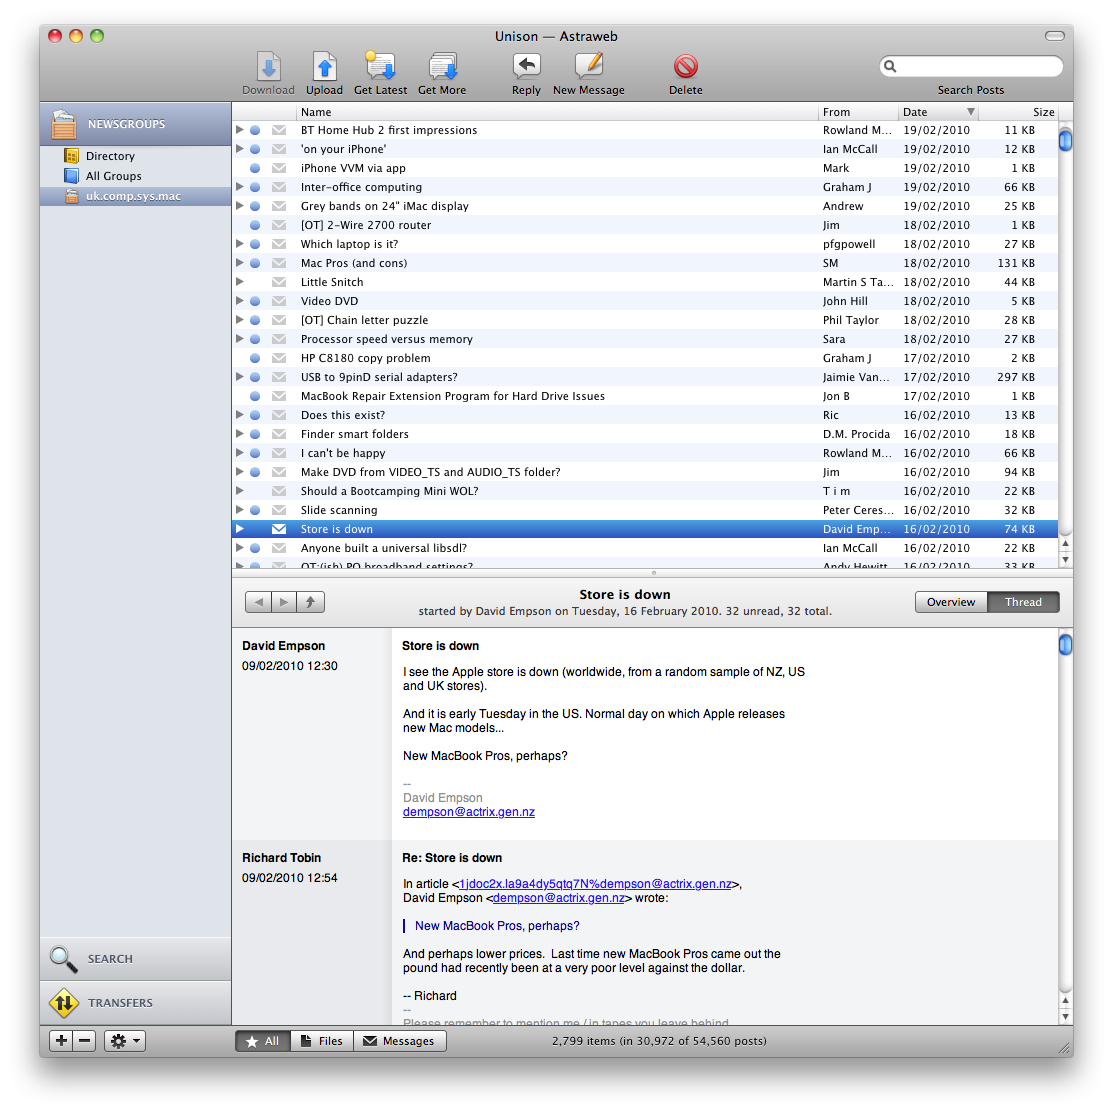Select the Files filter tab

point(322,1041)
